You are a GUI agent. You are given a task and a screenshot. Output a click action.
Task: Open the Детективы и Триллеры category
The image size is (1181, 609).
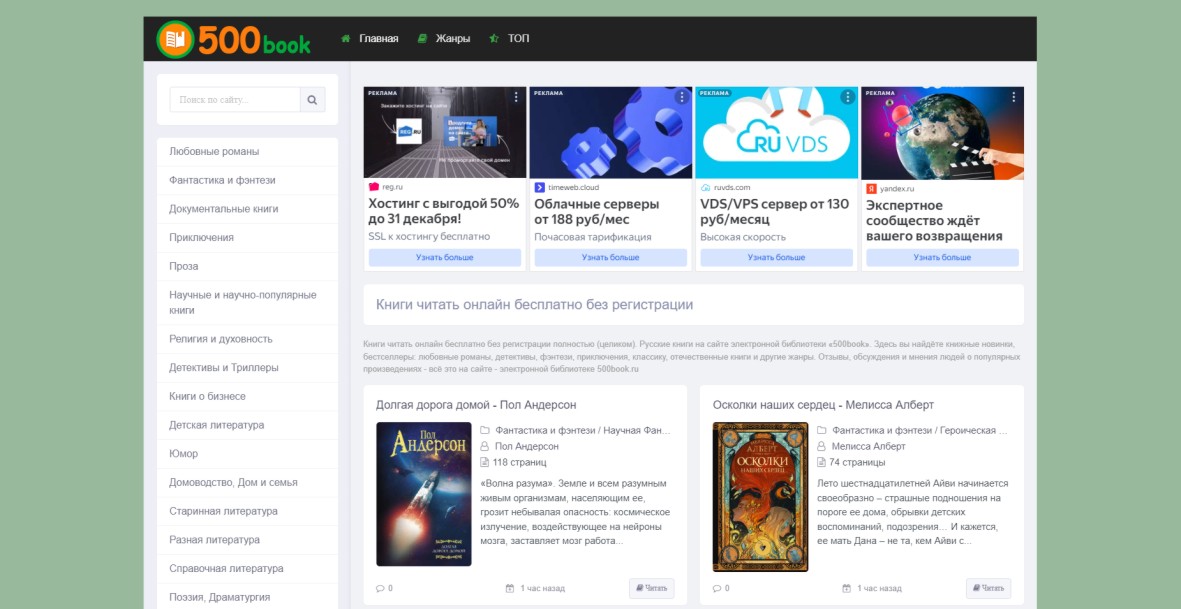pyautogui.click(x=224, y=368)
